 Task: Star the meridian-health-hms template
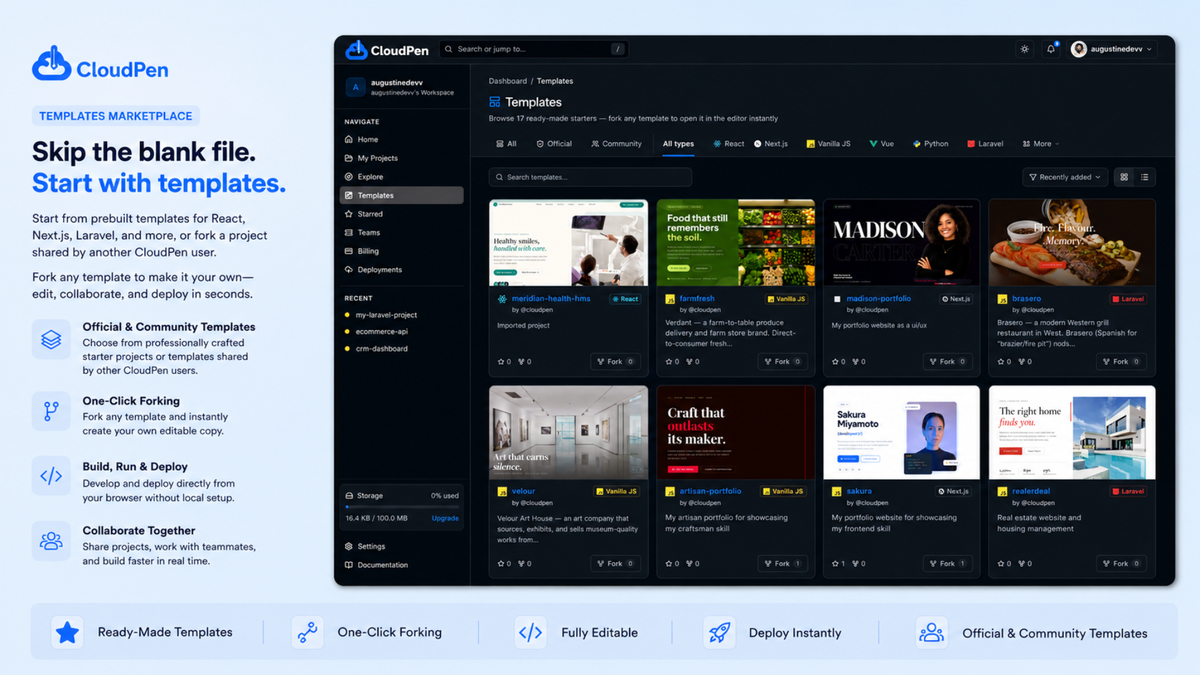(504, 362)
